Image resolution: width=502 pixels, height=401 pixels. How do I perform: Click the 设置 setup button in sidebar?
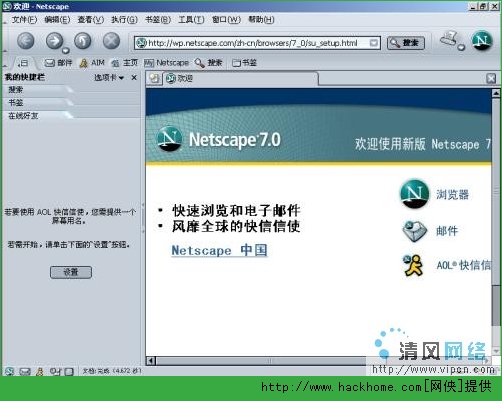[71, 272]
